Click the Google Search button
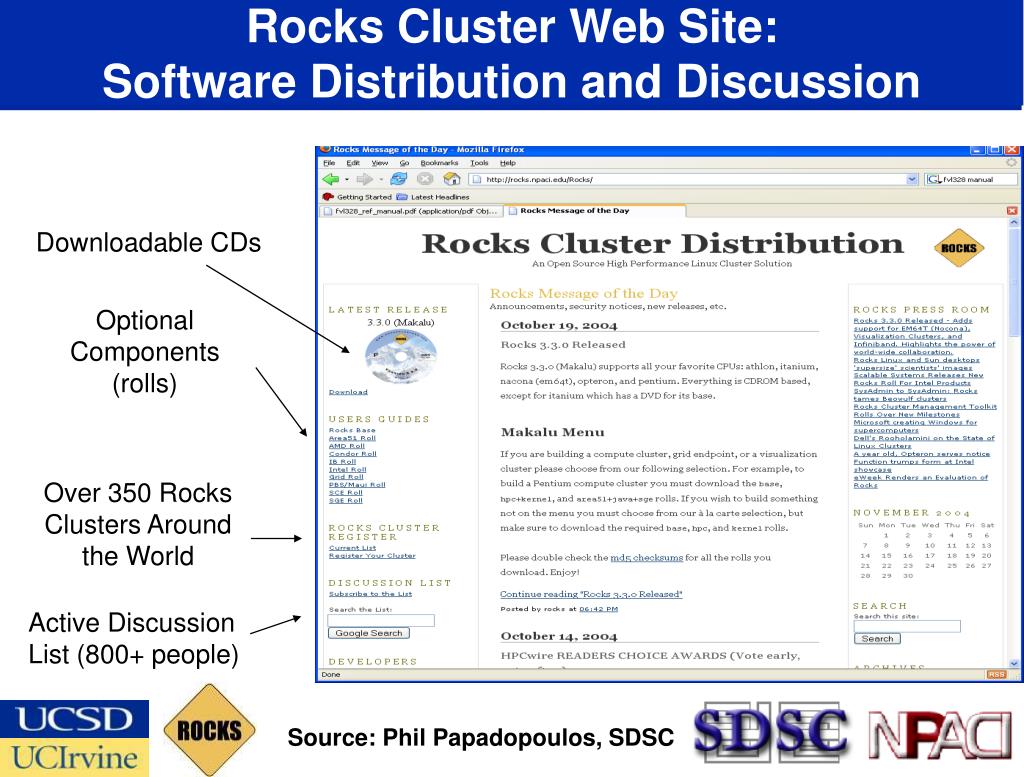 369,633
